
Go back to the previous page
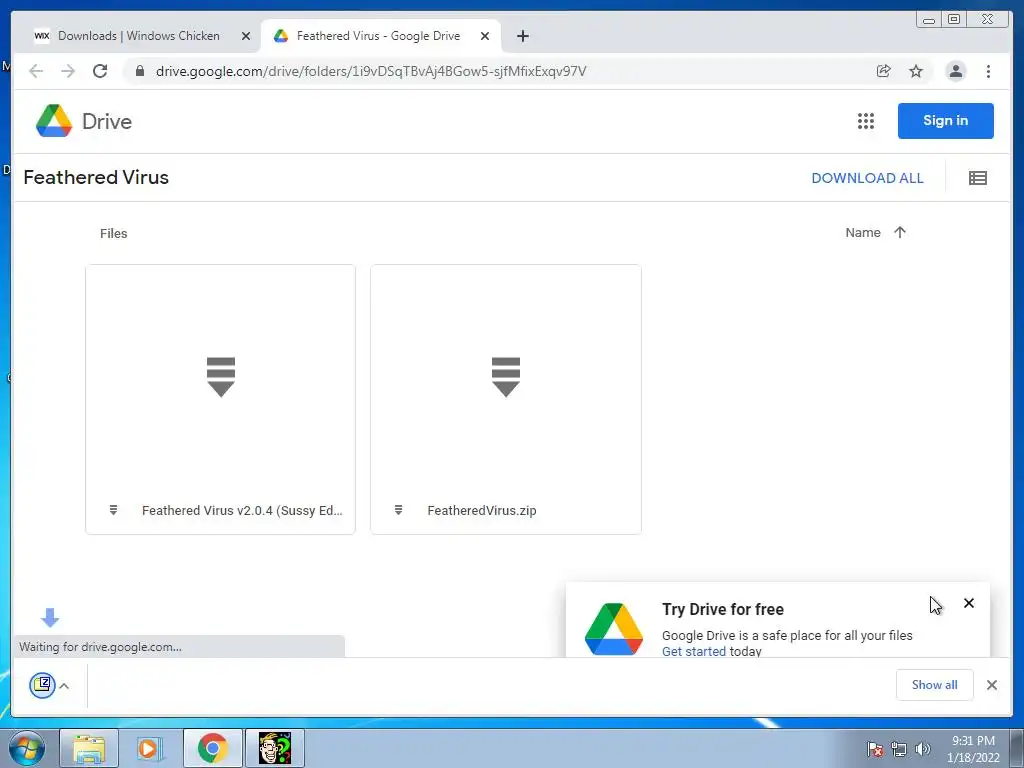pos(36,71)
